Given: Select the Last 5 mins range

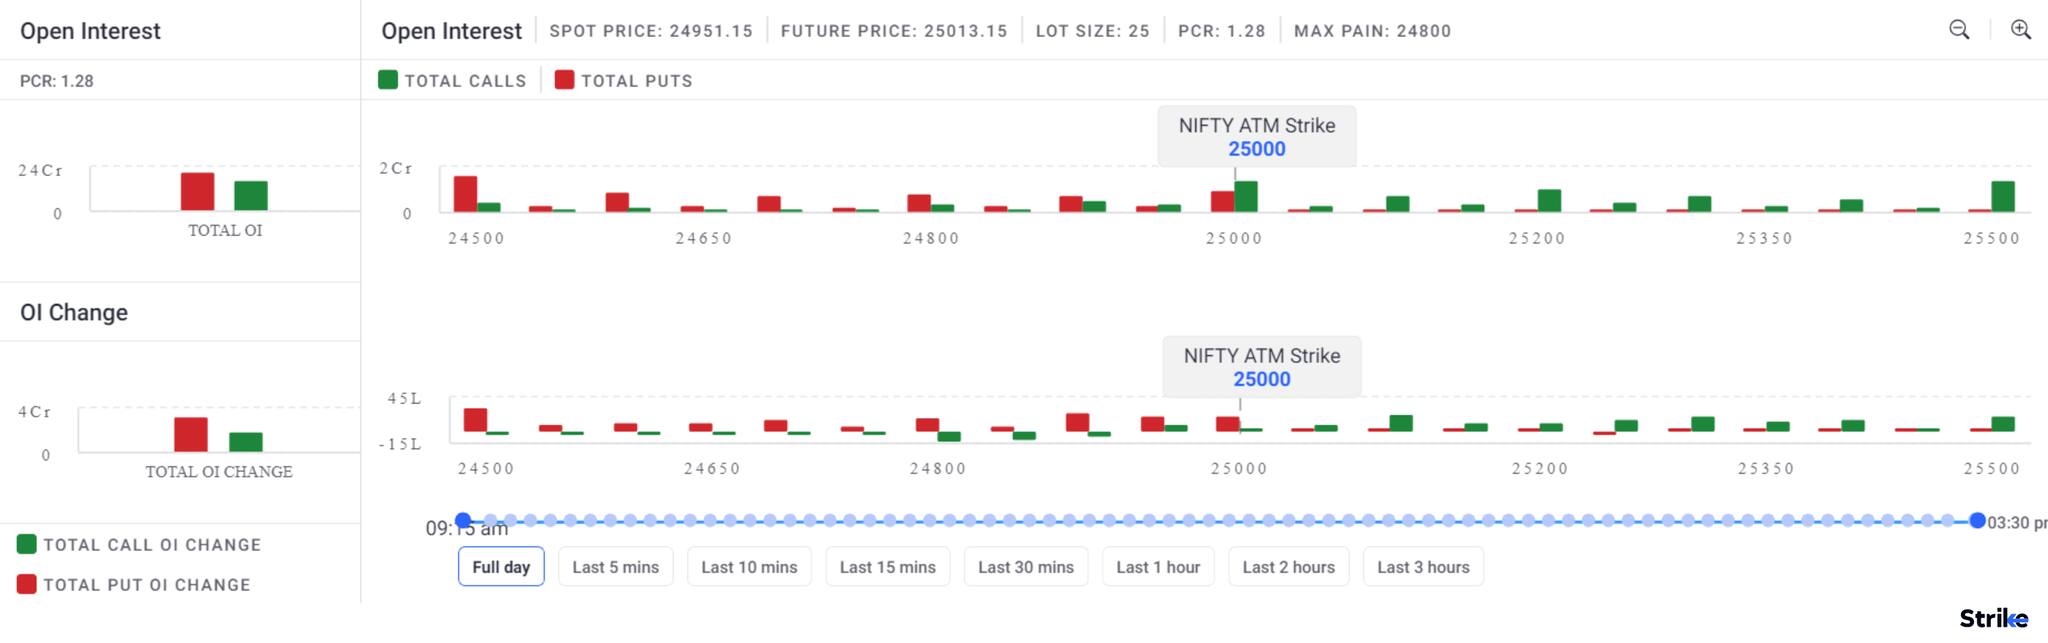Looking at the screenshot, I should (x=615, y=567).
